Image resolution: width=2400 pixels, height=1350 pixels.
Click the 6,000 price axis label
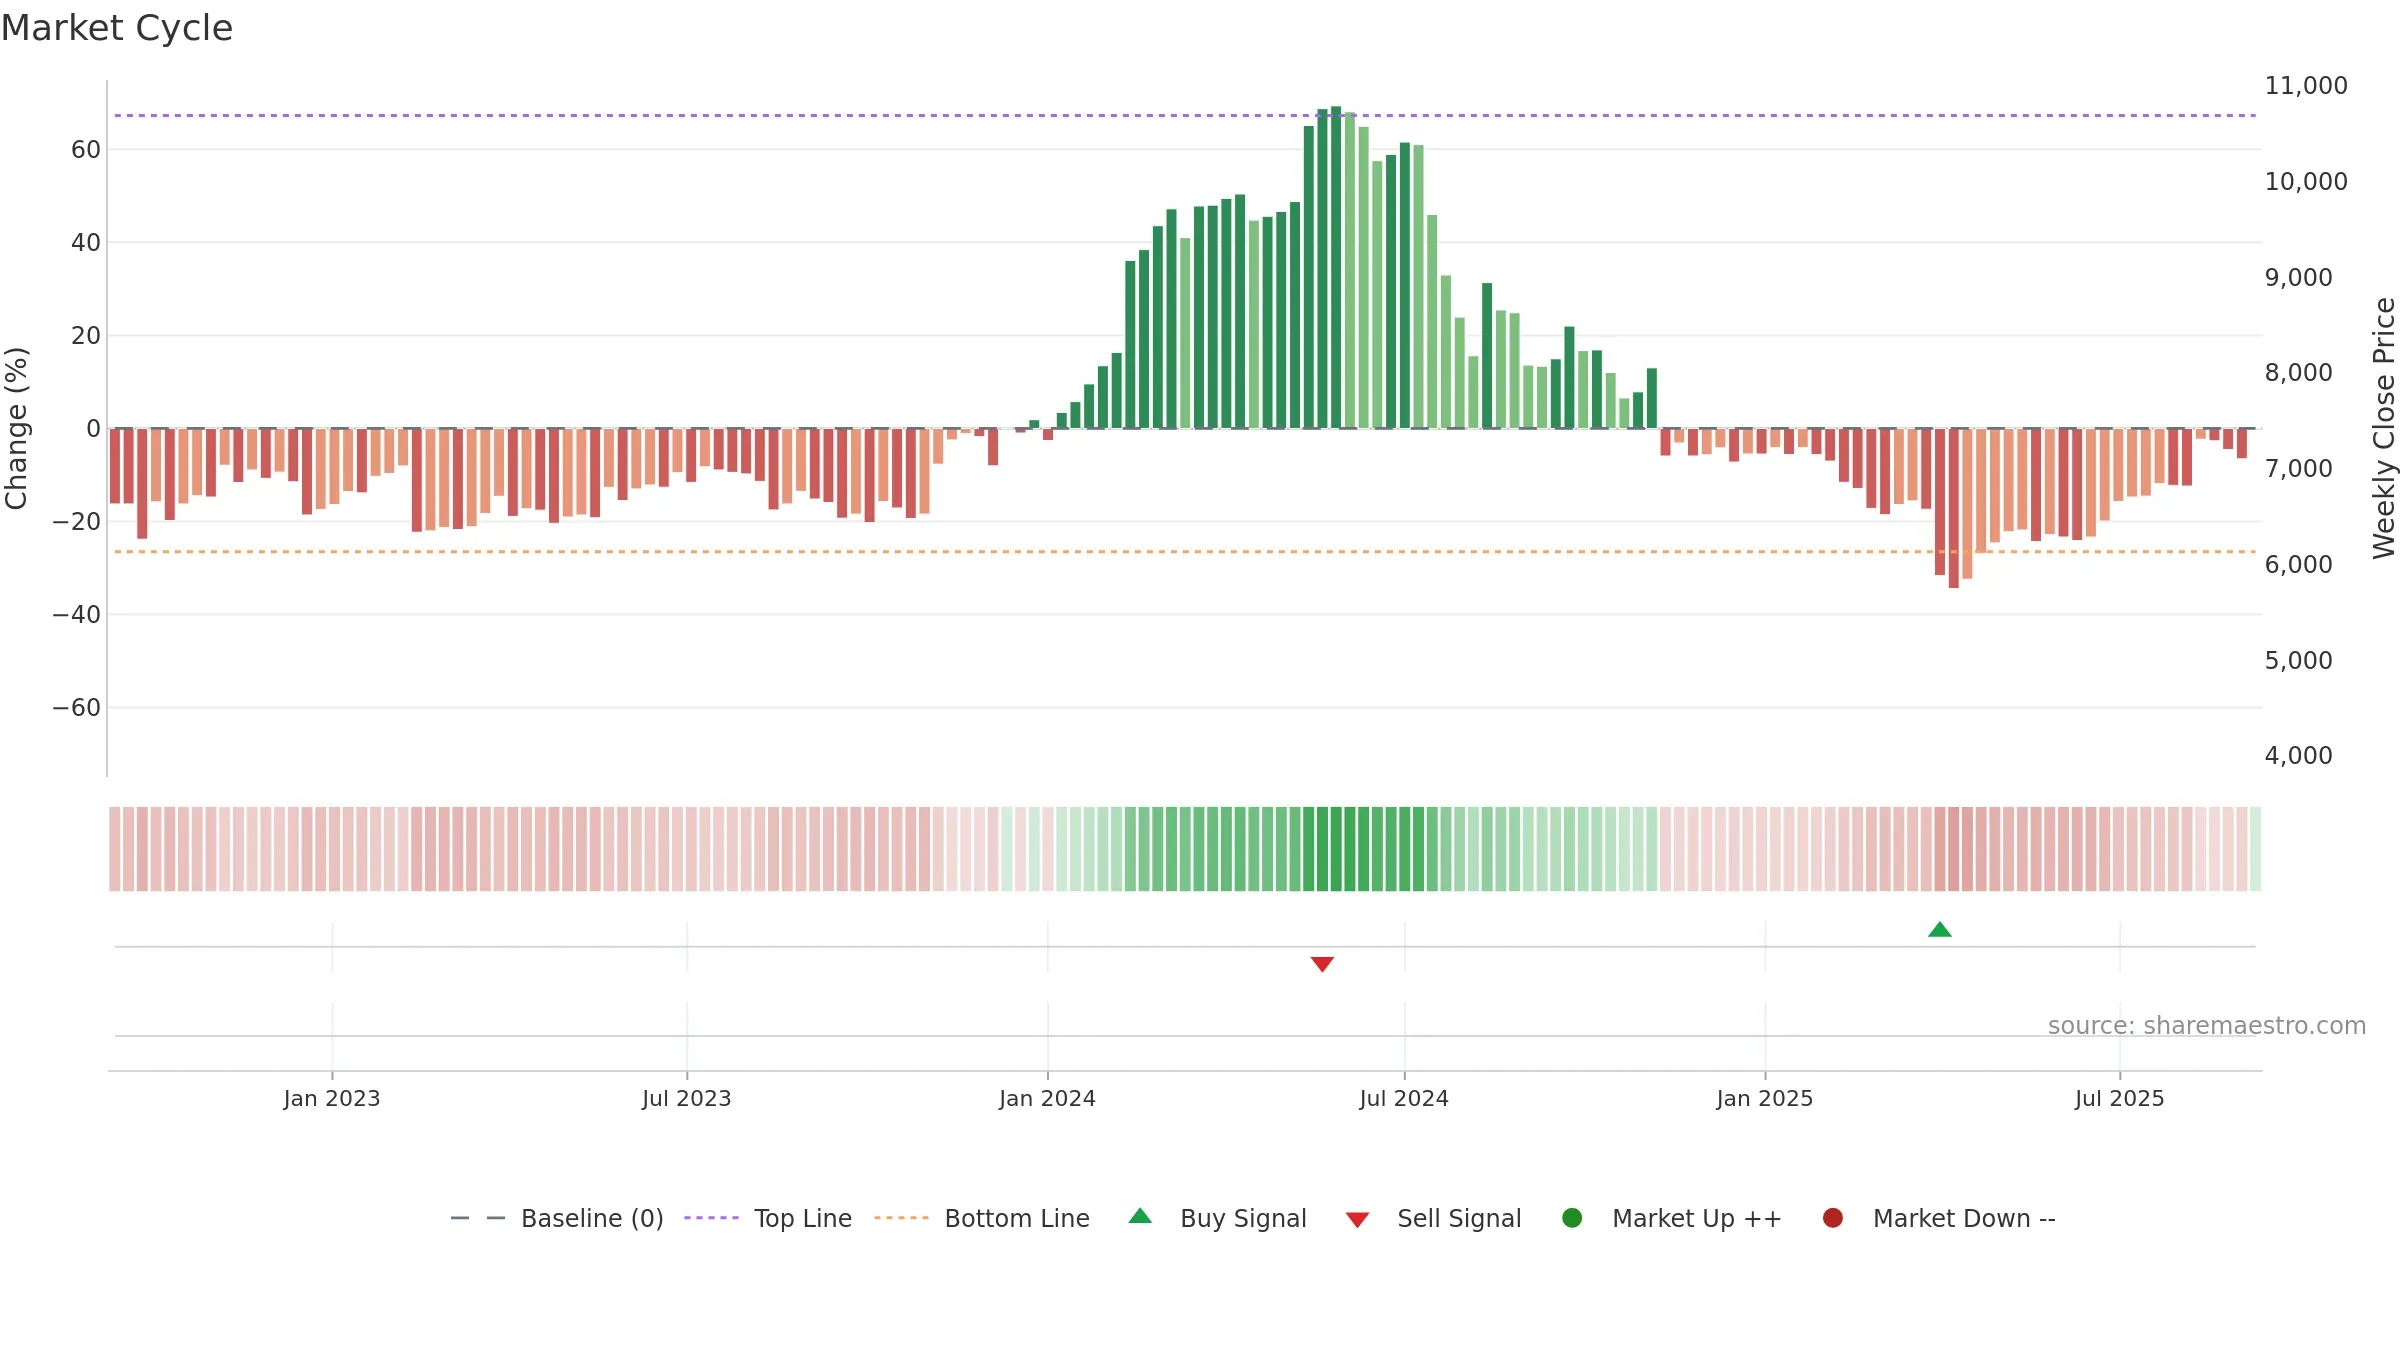[2298, 564]
